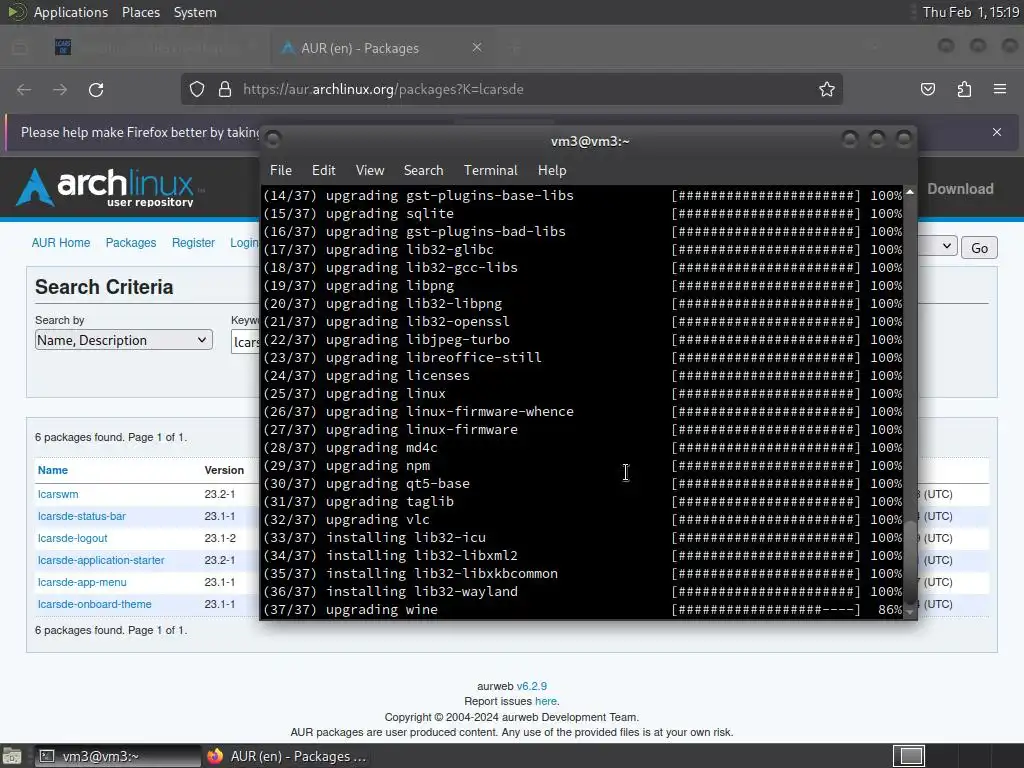Open the Firefox hamburger application menu

(x=1000, y=89)
